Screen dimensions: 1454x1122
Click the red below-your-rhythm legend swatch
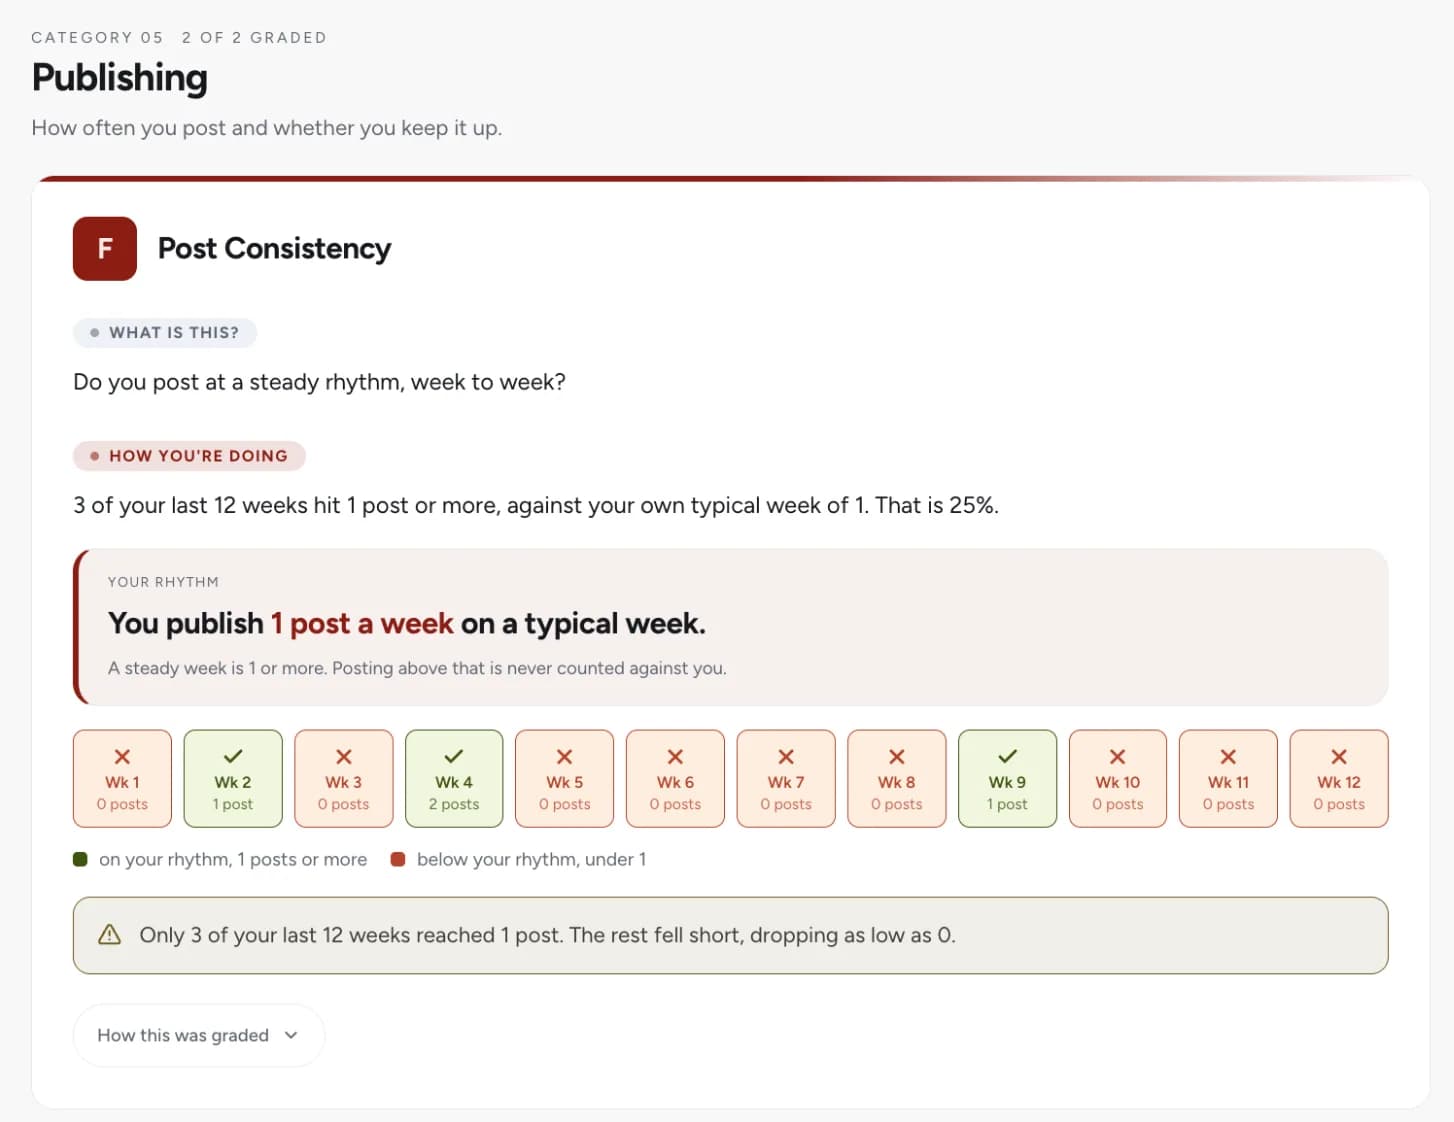click(398, 859)
